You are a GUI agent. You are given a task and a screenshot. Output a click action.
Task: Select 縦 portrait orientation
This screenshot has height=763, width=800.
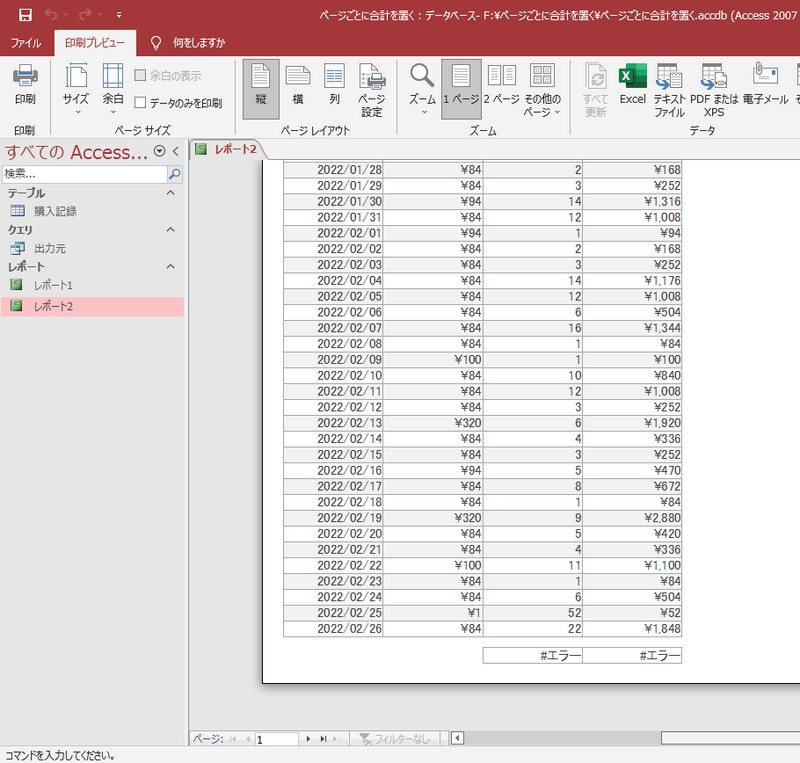[261, 89]
